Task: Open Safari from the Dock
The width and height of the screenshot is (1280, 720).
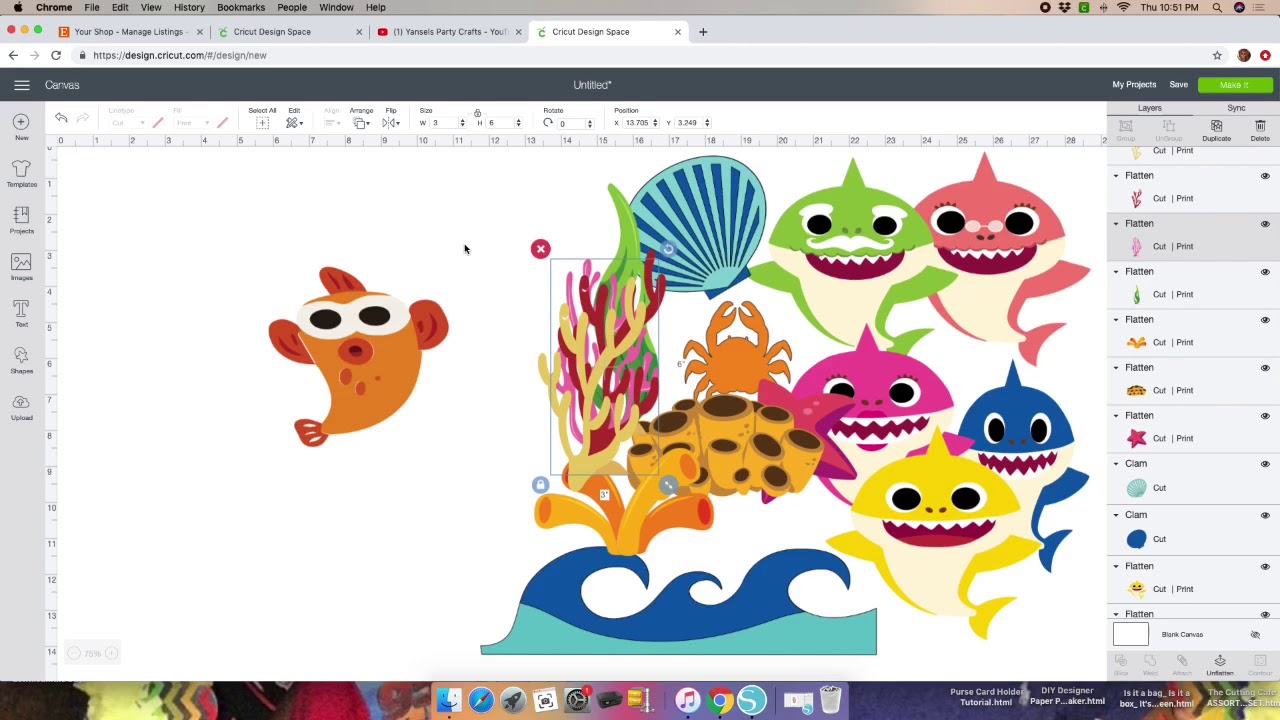Action: [x=481, y=701]
